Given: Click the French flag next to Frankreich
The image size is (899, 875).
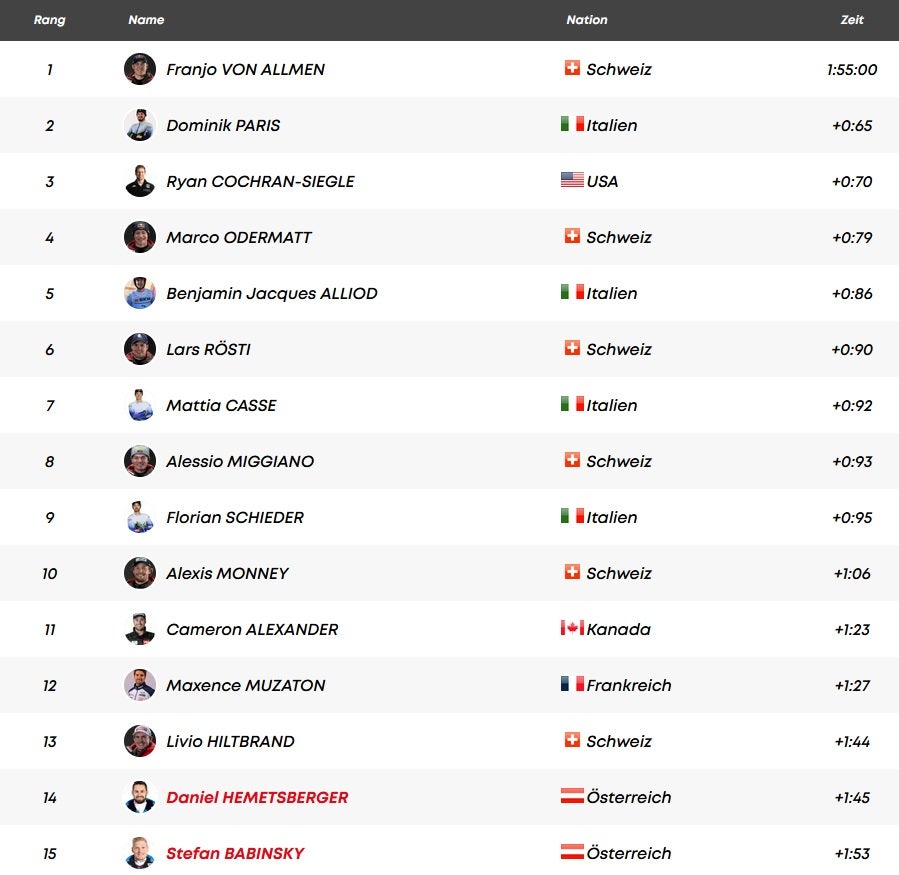Looking at the screenshot, I should pos(572,685).
